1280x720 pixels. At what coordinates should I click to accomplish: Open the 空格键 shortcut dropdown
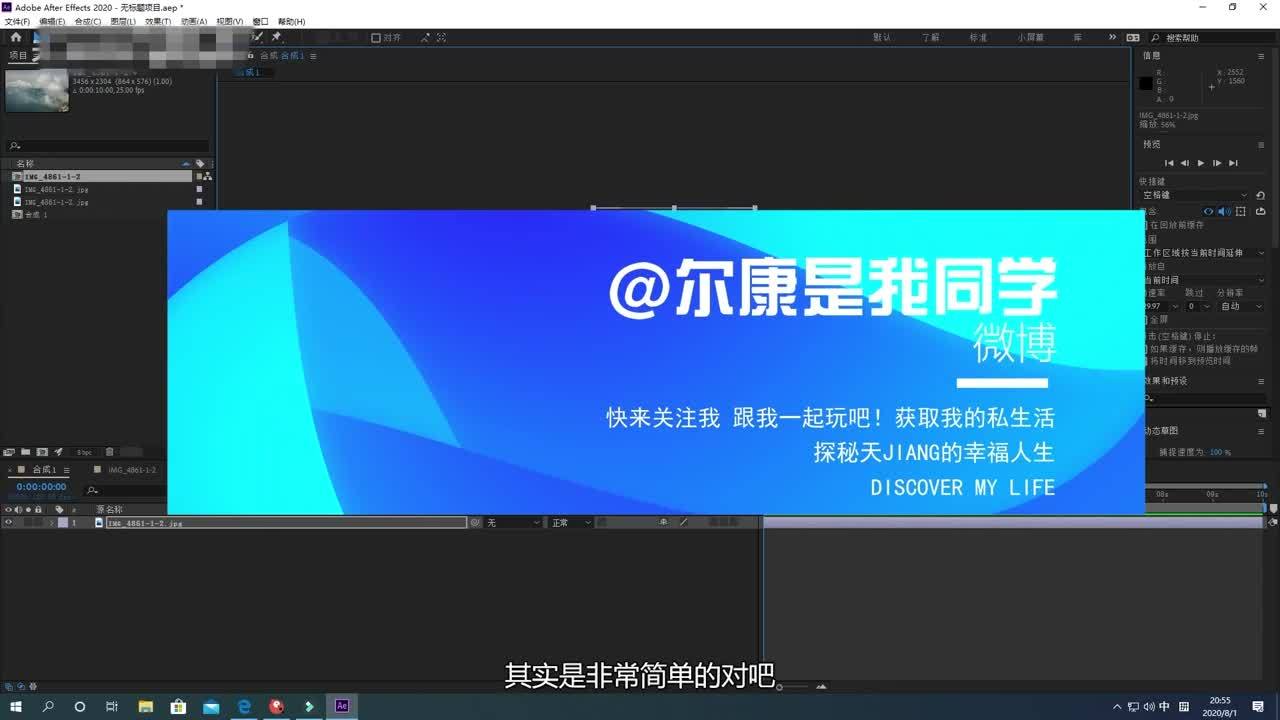[x=1195, y=195]
